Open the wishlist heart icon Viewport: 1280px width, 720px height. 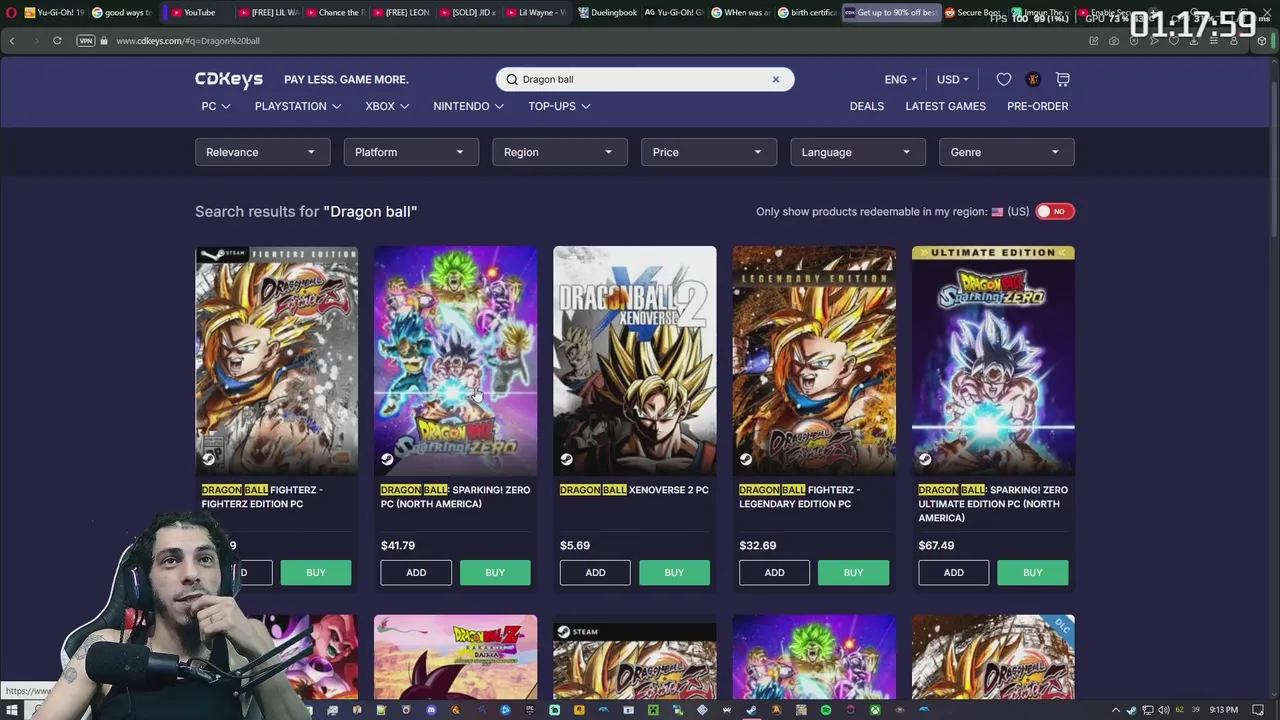1003,79
